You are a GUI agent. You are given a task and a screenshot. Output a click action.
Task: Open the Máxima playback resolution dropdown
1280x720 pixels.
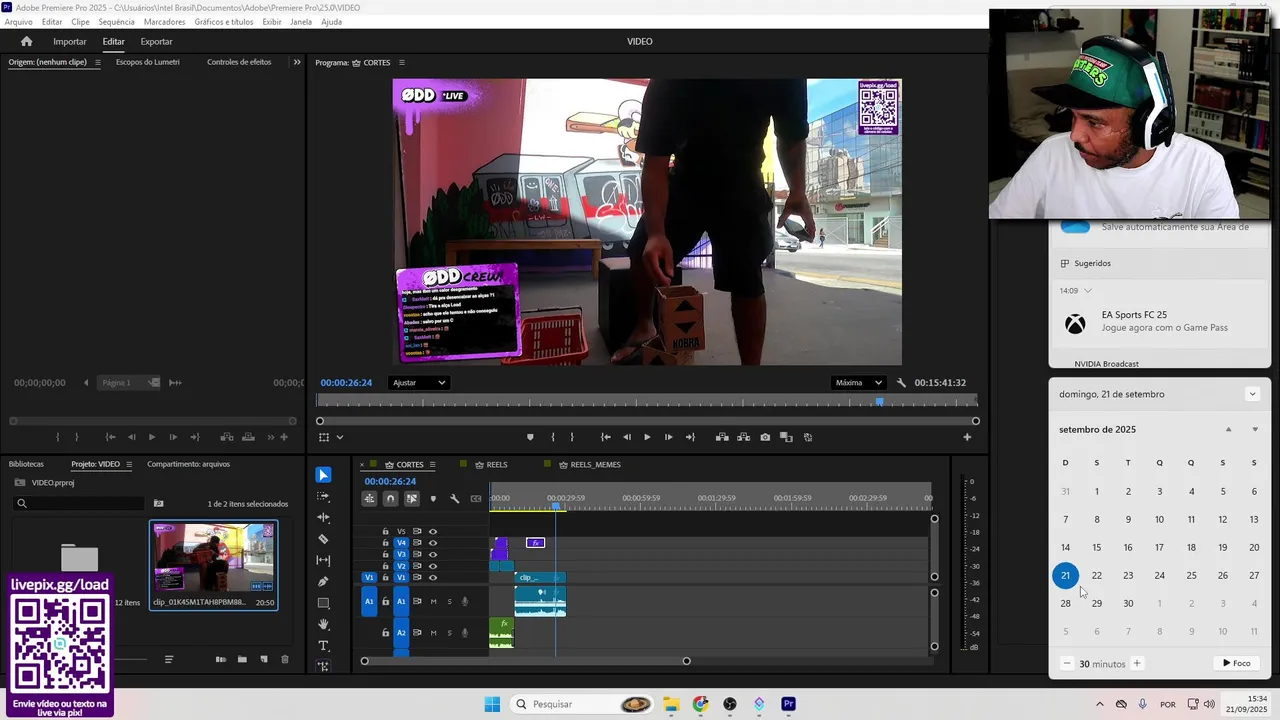859,383
